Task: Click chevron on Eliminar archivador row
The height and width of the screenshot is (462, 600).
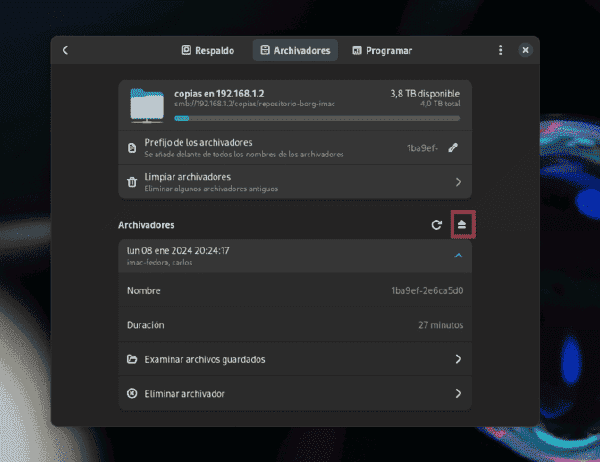Action: [x=458, y=393]
